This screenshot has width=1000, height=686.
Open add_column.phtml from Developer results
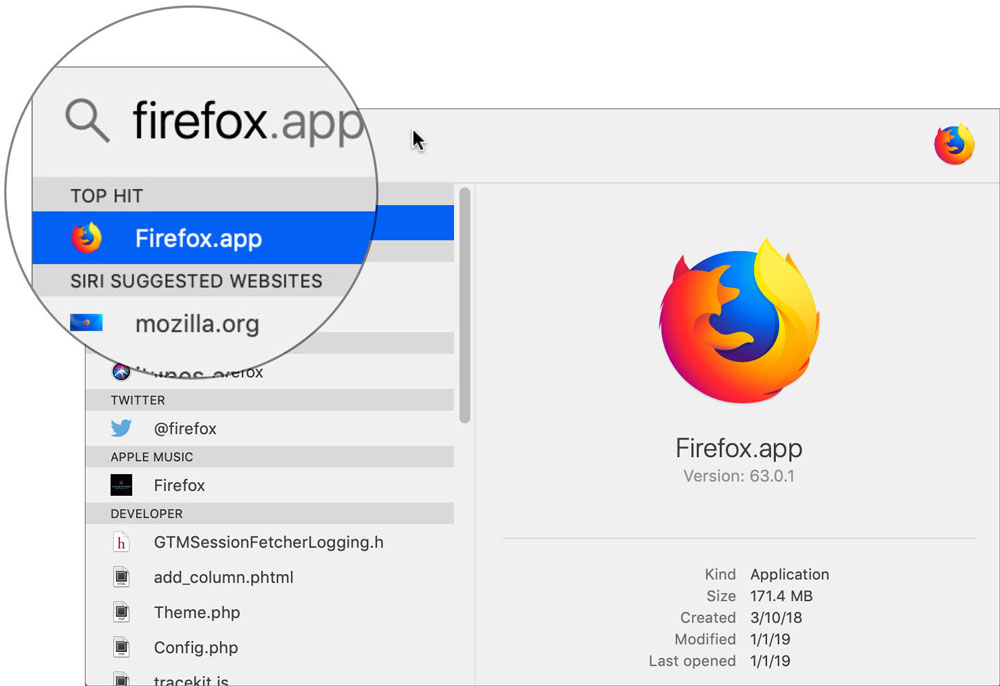tap(224, 577)
